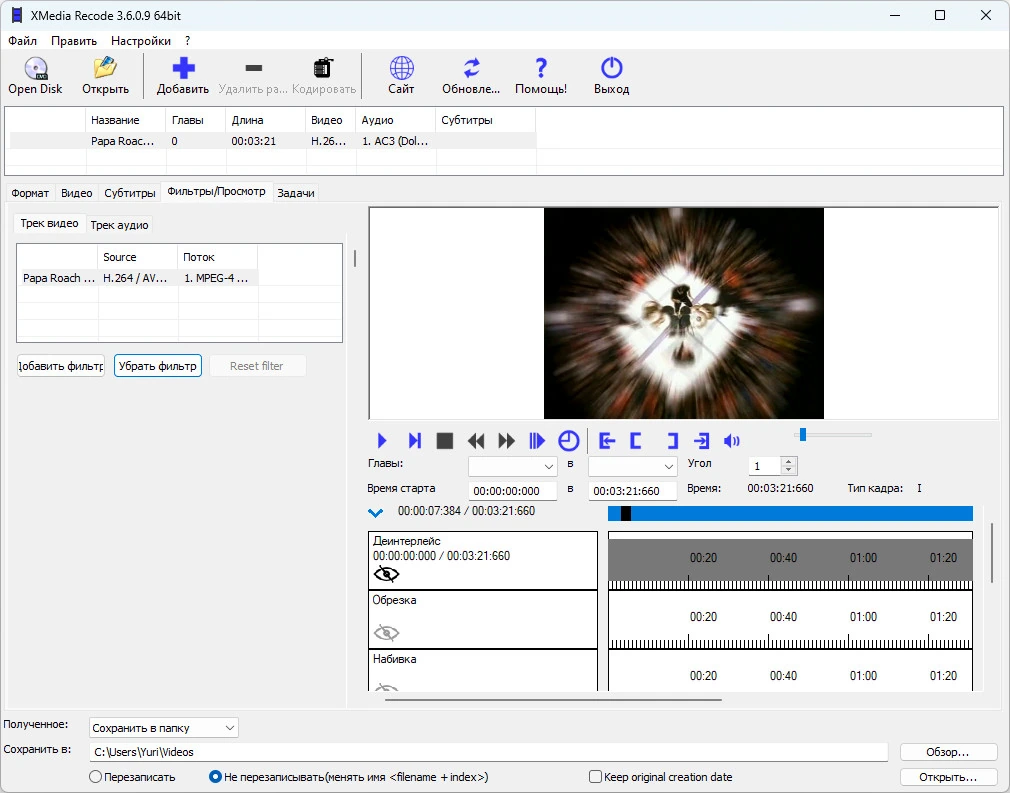Viewport: 1010px width, 793px height.
Task: Set start marker with left bracket icon
Action: 636,441
